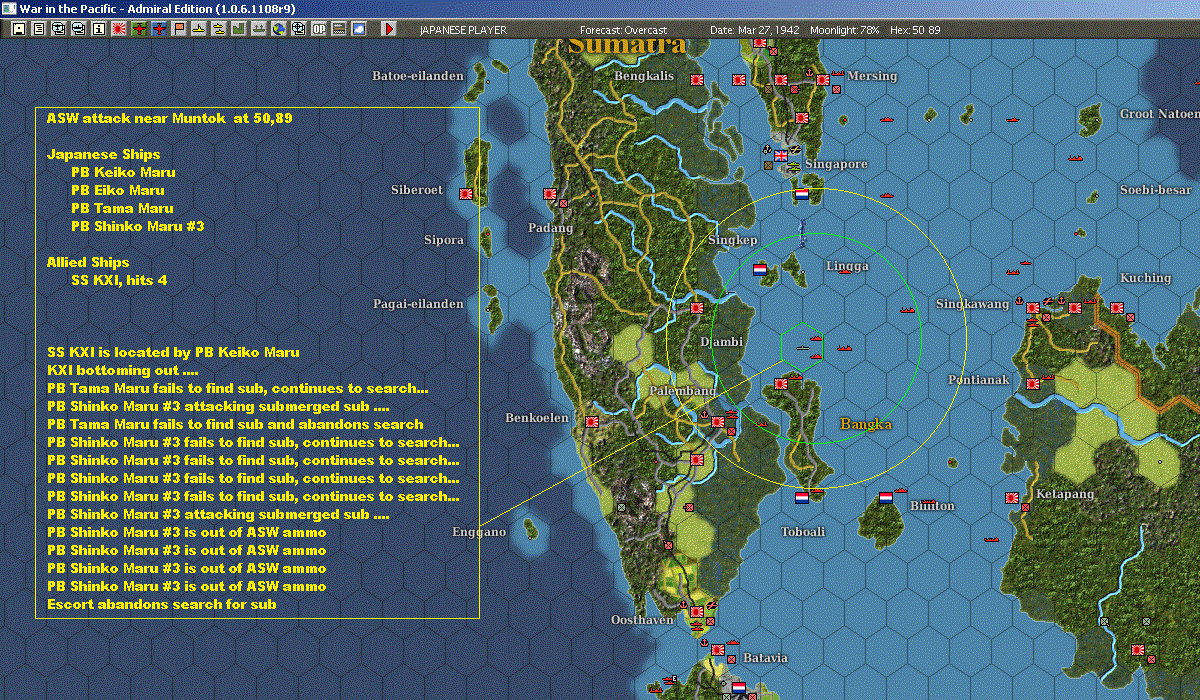Click the red play arrow button

point(389,29)
